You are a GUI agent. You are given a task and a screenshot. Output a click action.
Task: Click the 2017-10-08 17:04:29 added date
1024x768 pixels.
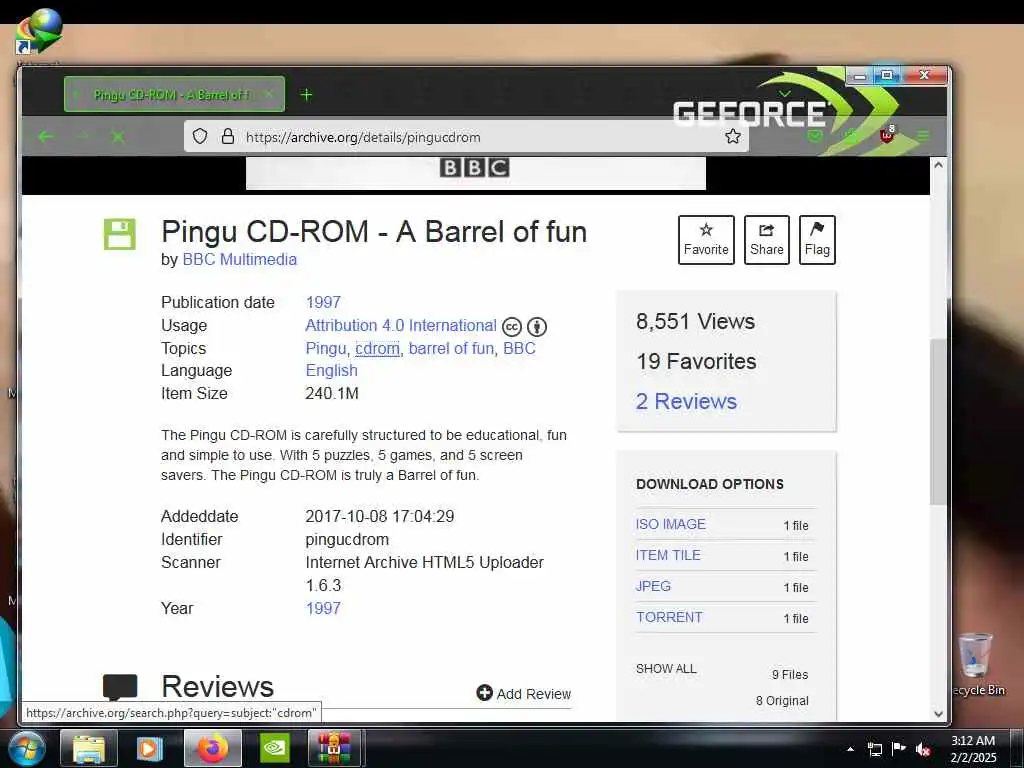coord(379,516)
